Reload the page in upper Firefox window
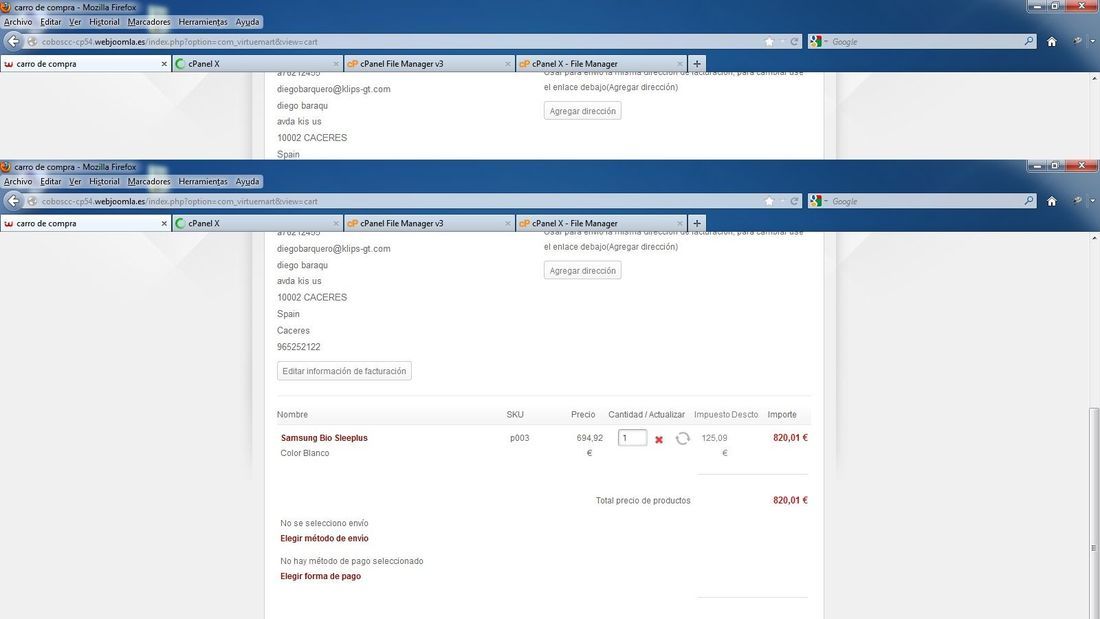 (794, 41)
